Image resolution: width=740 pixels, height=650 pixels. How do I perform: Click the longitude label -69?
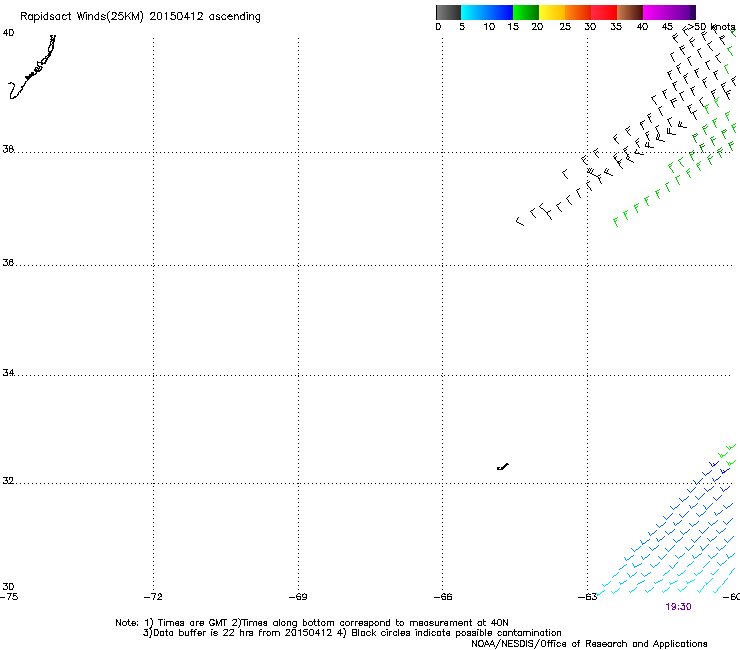click(298, 597)
